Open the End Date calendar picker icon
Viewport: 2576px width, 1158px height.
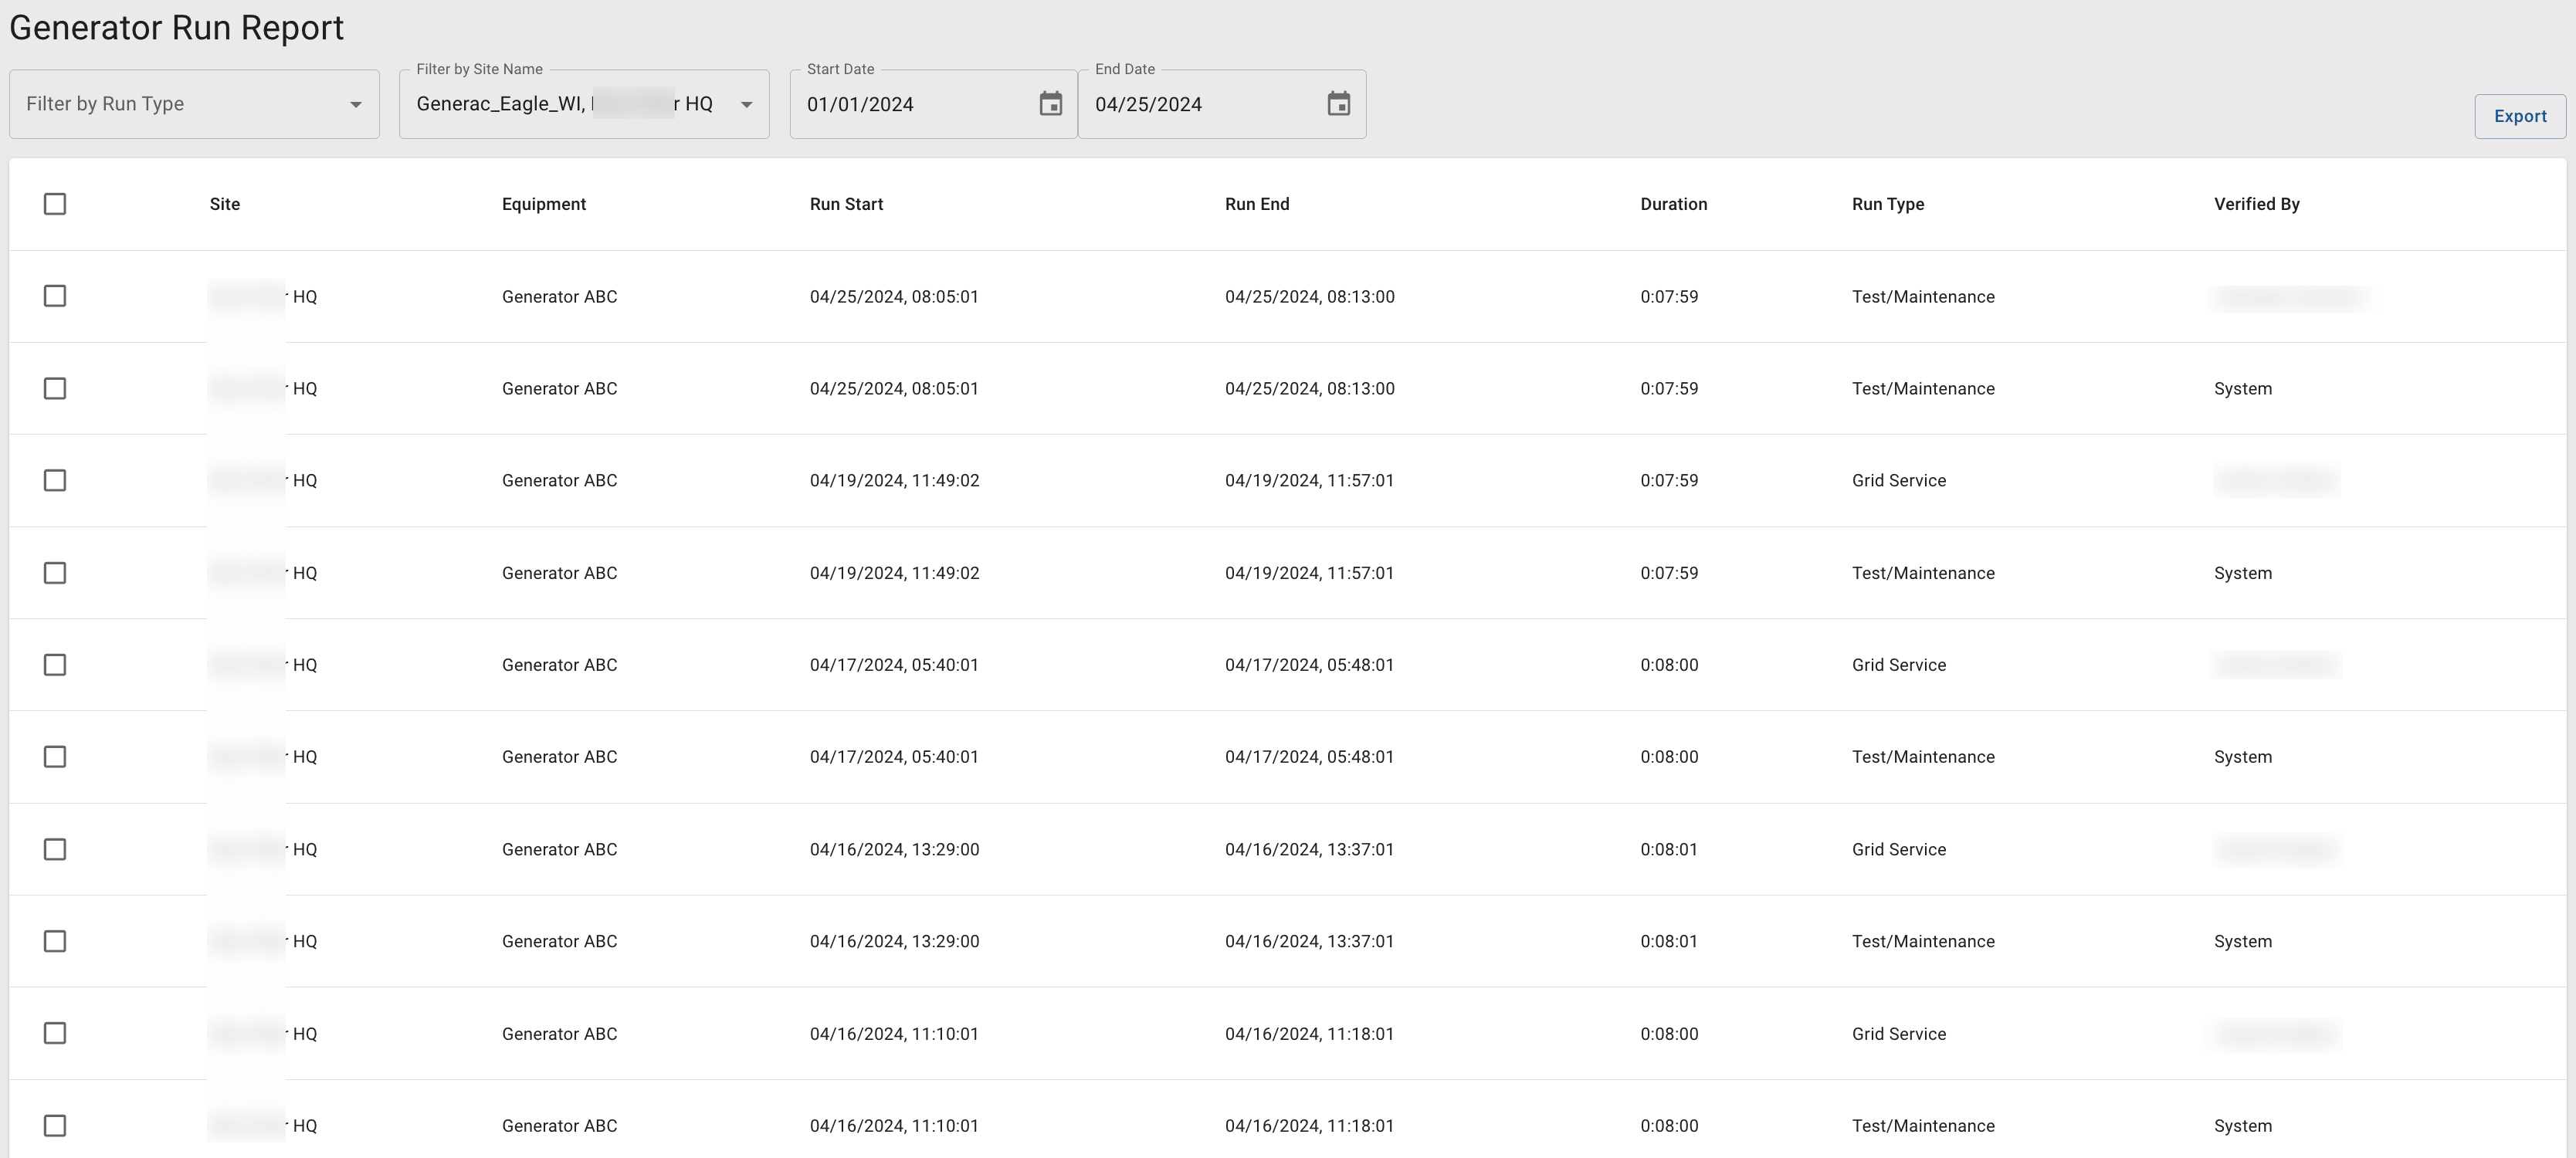click(1338, 104)
